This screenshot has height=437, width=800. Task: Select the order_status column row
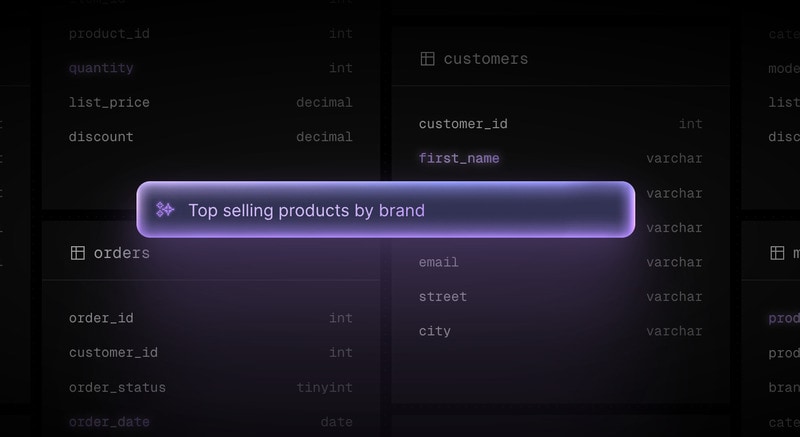117,387
